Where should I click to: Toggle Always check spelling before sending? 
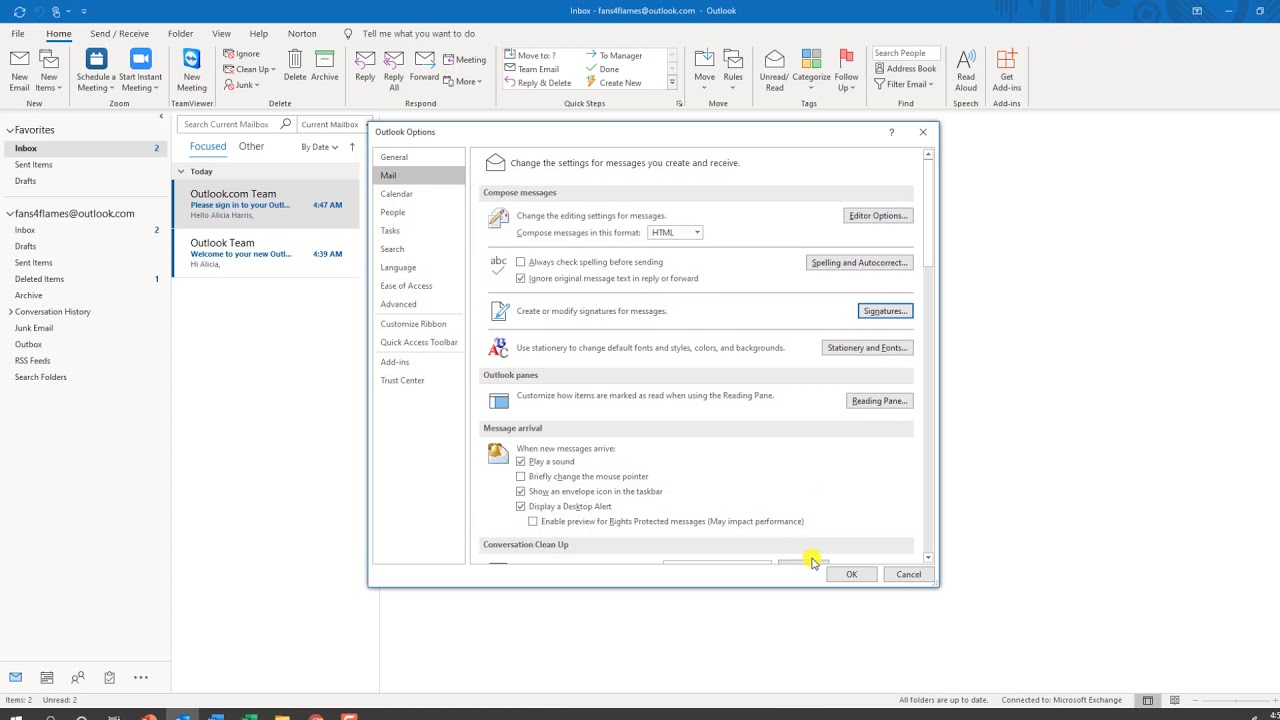pyautogui.click(x=520, y=262)
